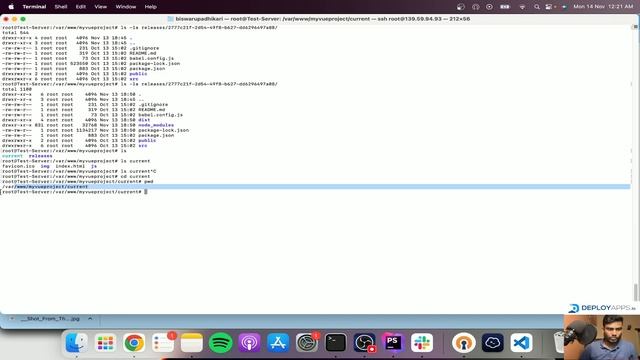Screen dimensions: 640x360
Task: Click the terminal prompt cursor on the last line
Action: click(146, 191)
